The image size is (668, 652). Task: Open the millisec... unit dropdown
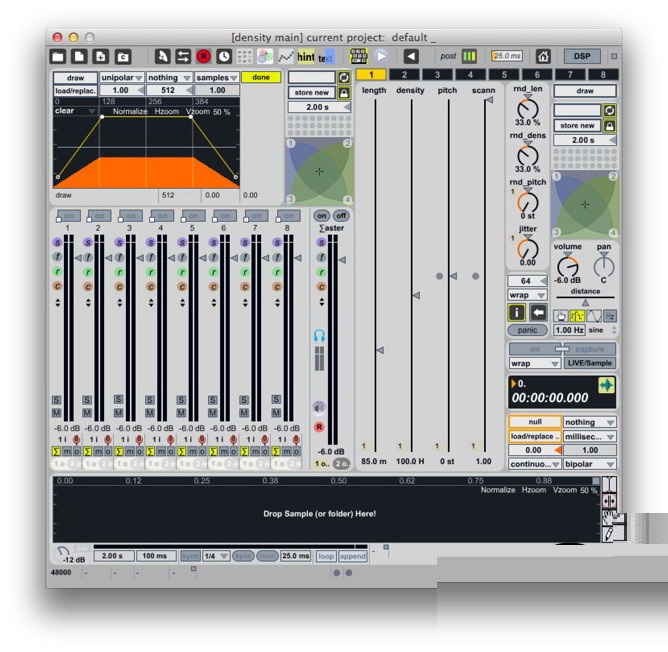click(x=590, y=437)
